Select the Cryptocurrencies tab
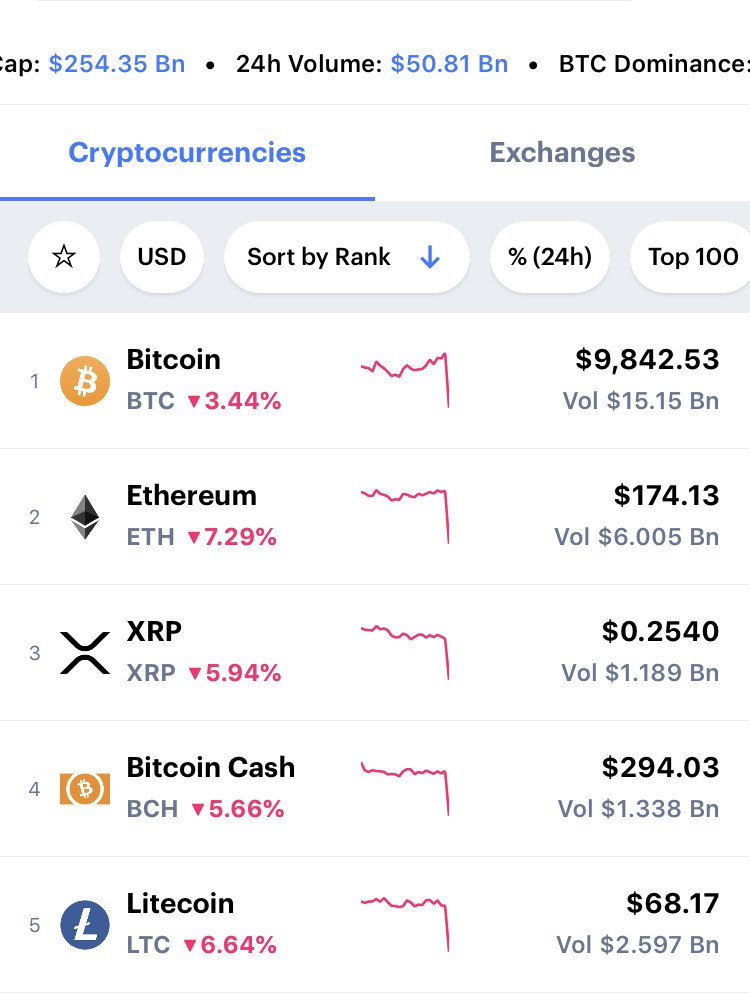Image resolution: width=750 pixels, height=995 pixels. (x=187, y=153)
